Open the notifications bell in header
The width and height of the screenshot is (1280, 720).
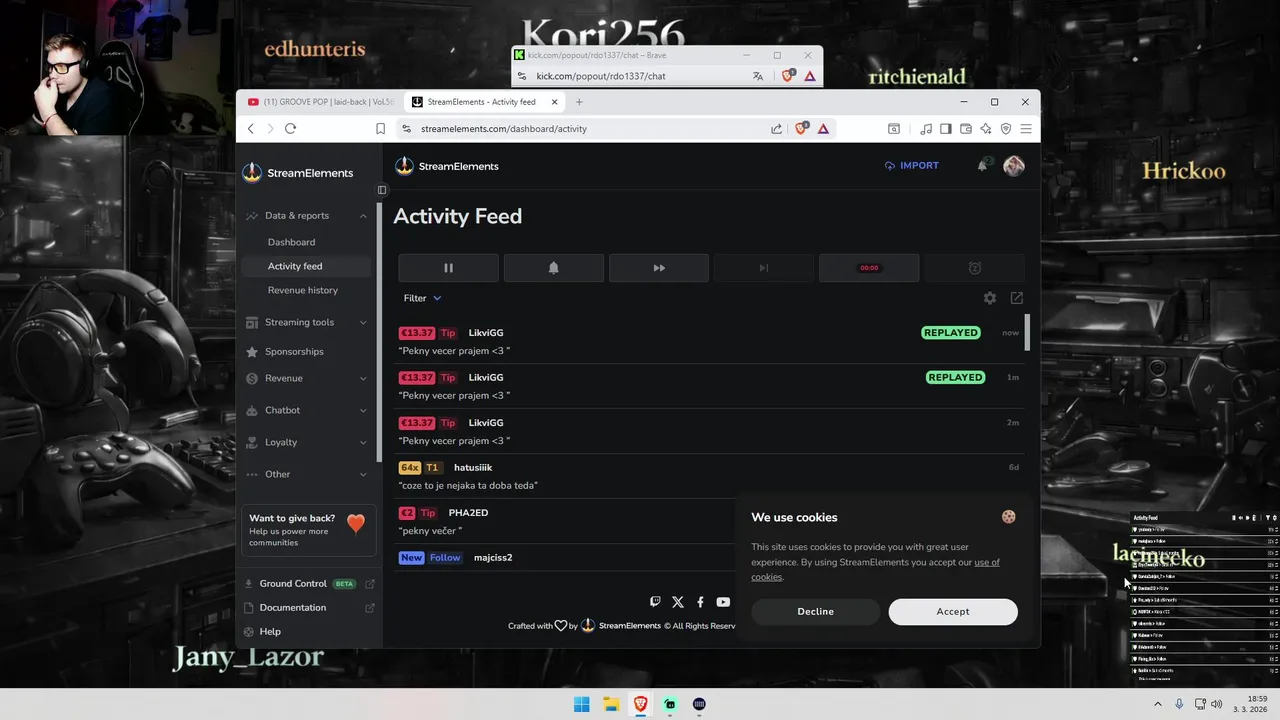[x=982, y=166]
